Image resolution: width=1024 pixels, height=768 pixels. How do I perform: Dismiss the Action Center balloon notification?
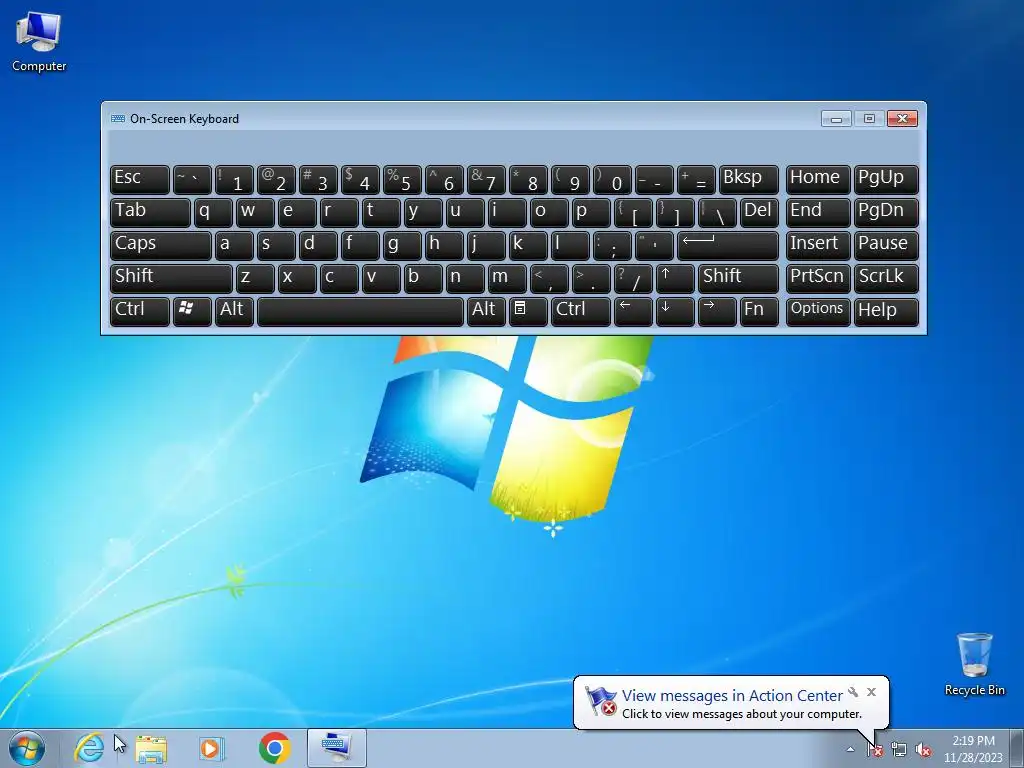click(871, 692)
